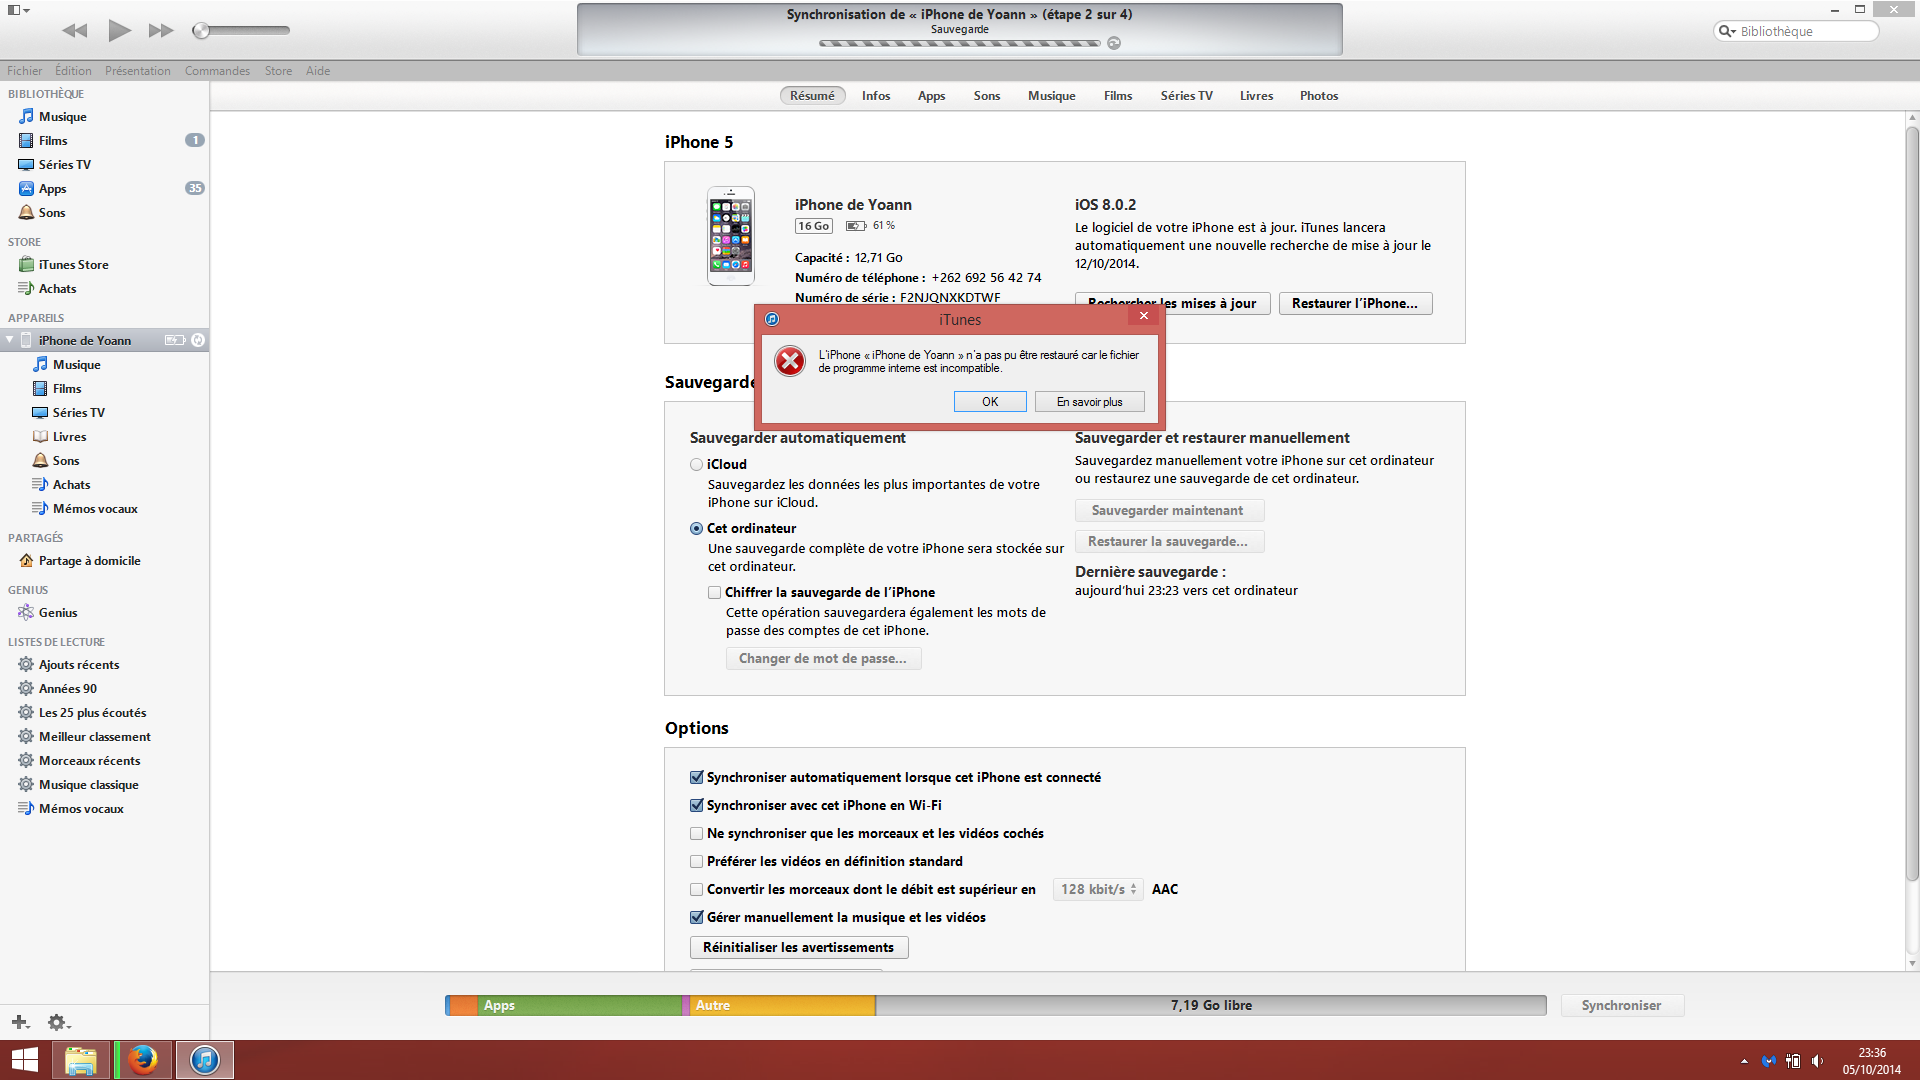1920x1080 pixels.
Task: Toggle Ne synchroniser que les morceaux cochés
Action: click(x=696, y=834)
